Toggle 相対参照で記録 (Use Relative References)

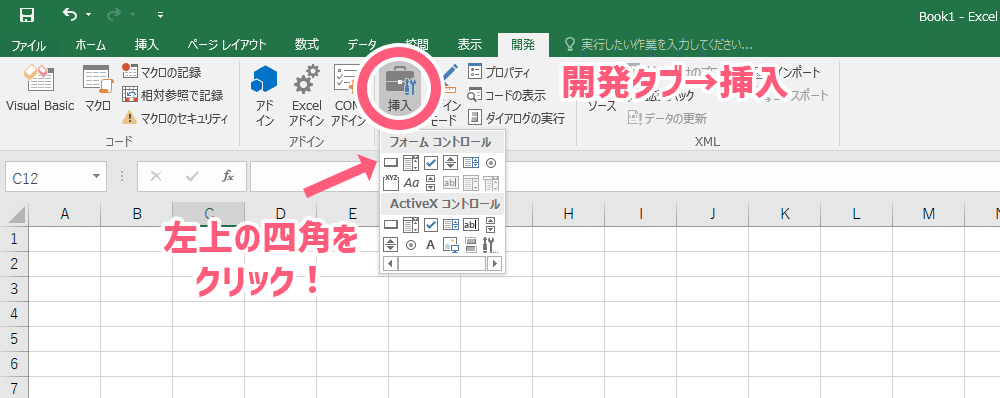(x=173, y=95)
